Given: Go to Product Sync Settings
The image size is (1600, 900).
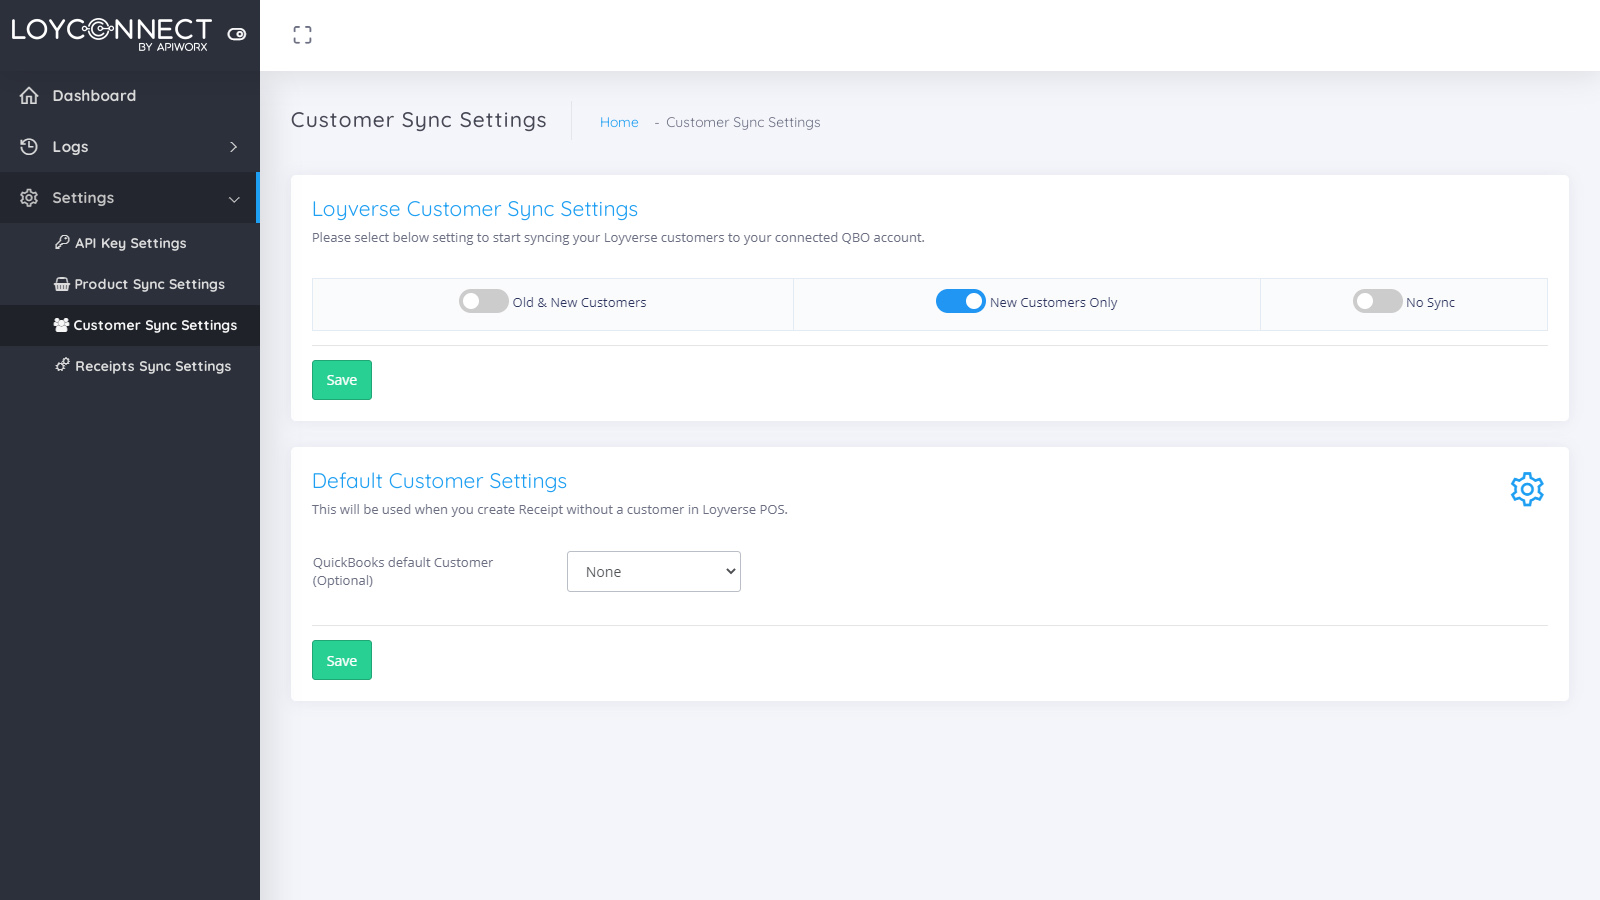Looking at the screenshot, I should (x=130, y=284).
